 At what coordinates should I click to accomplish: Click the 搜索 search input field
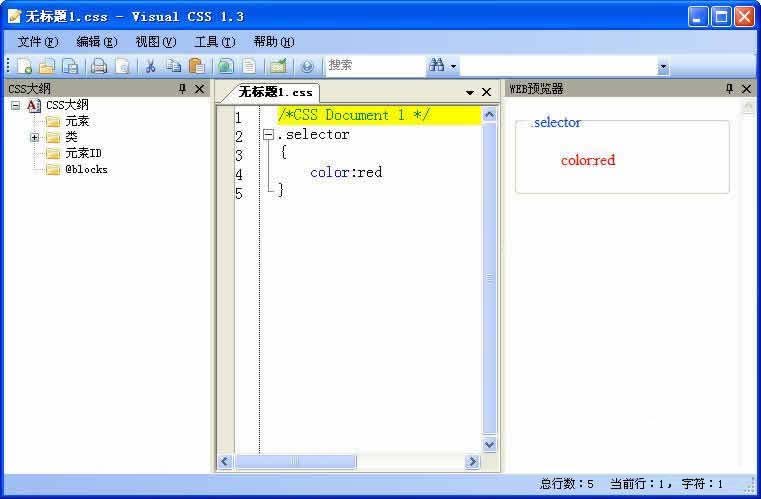374,66
